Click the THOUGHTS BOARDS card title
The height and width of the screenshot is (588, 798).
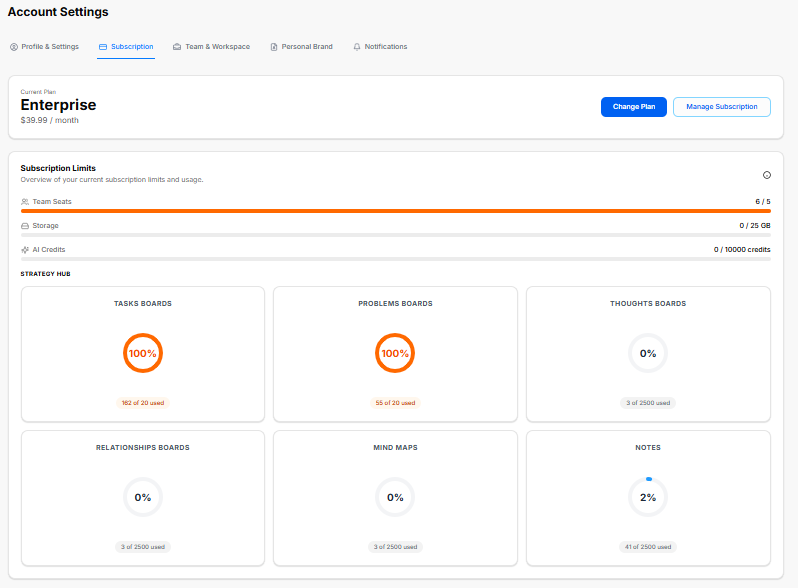pos(648,303)
